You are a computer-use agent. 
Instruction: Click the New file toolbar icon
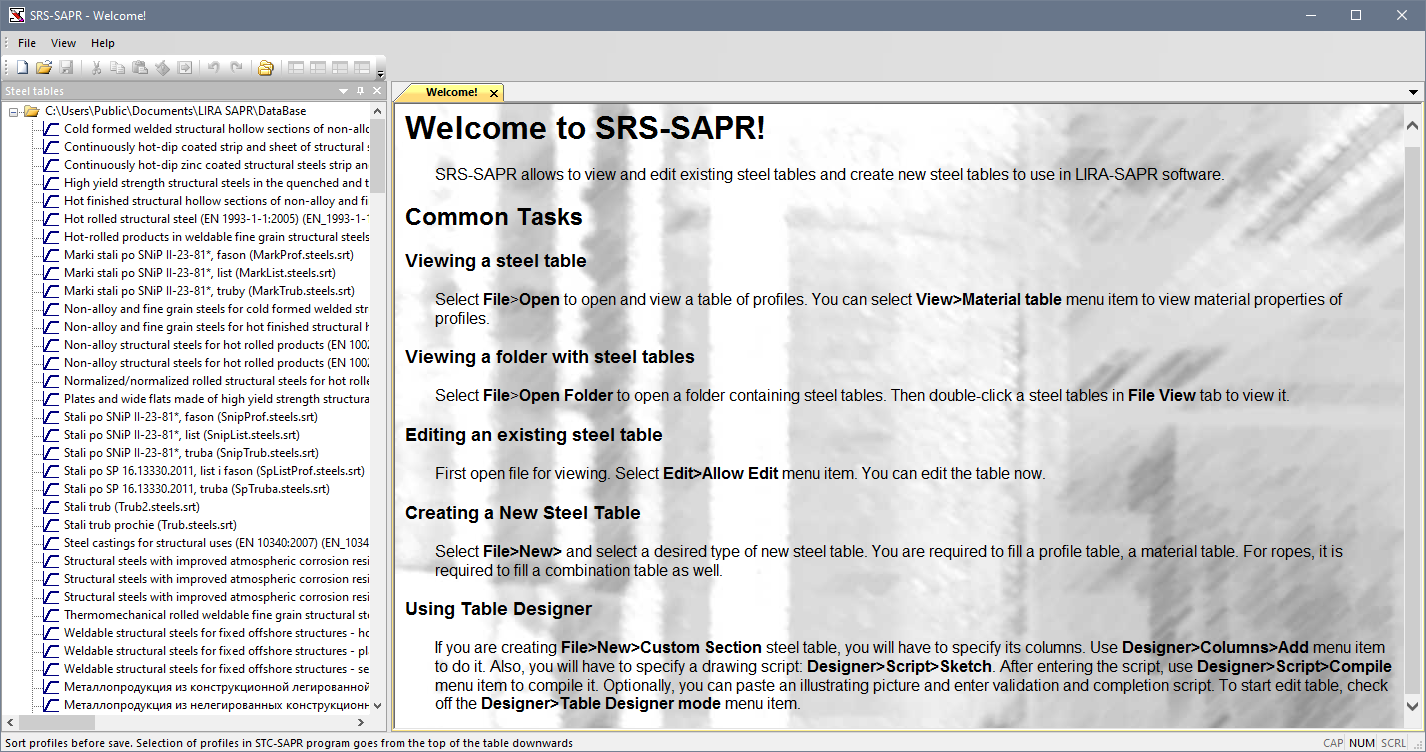click(x=22, y=68)
